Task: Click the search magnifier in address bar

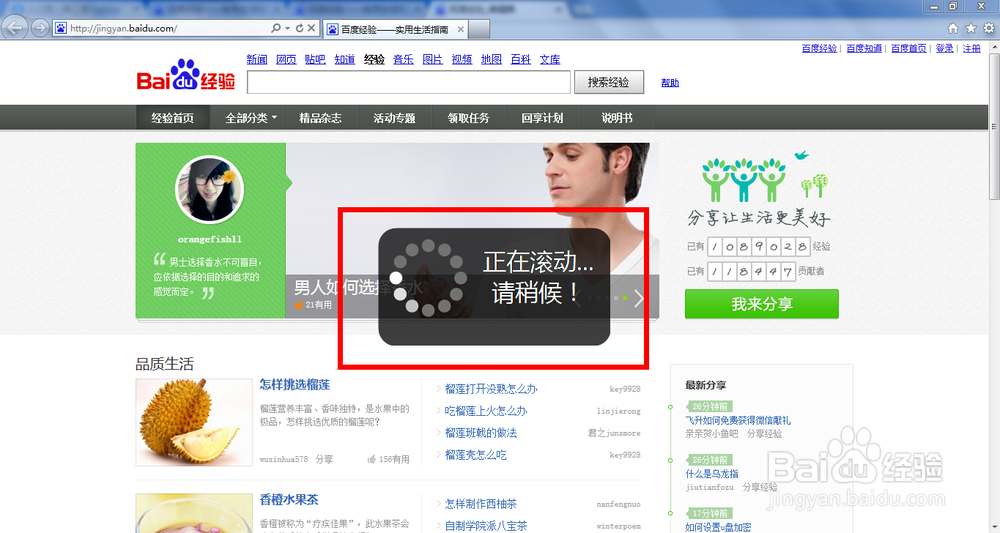Action: click(276, 28)
